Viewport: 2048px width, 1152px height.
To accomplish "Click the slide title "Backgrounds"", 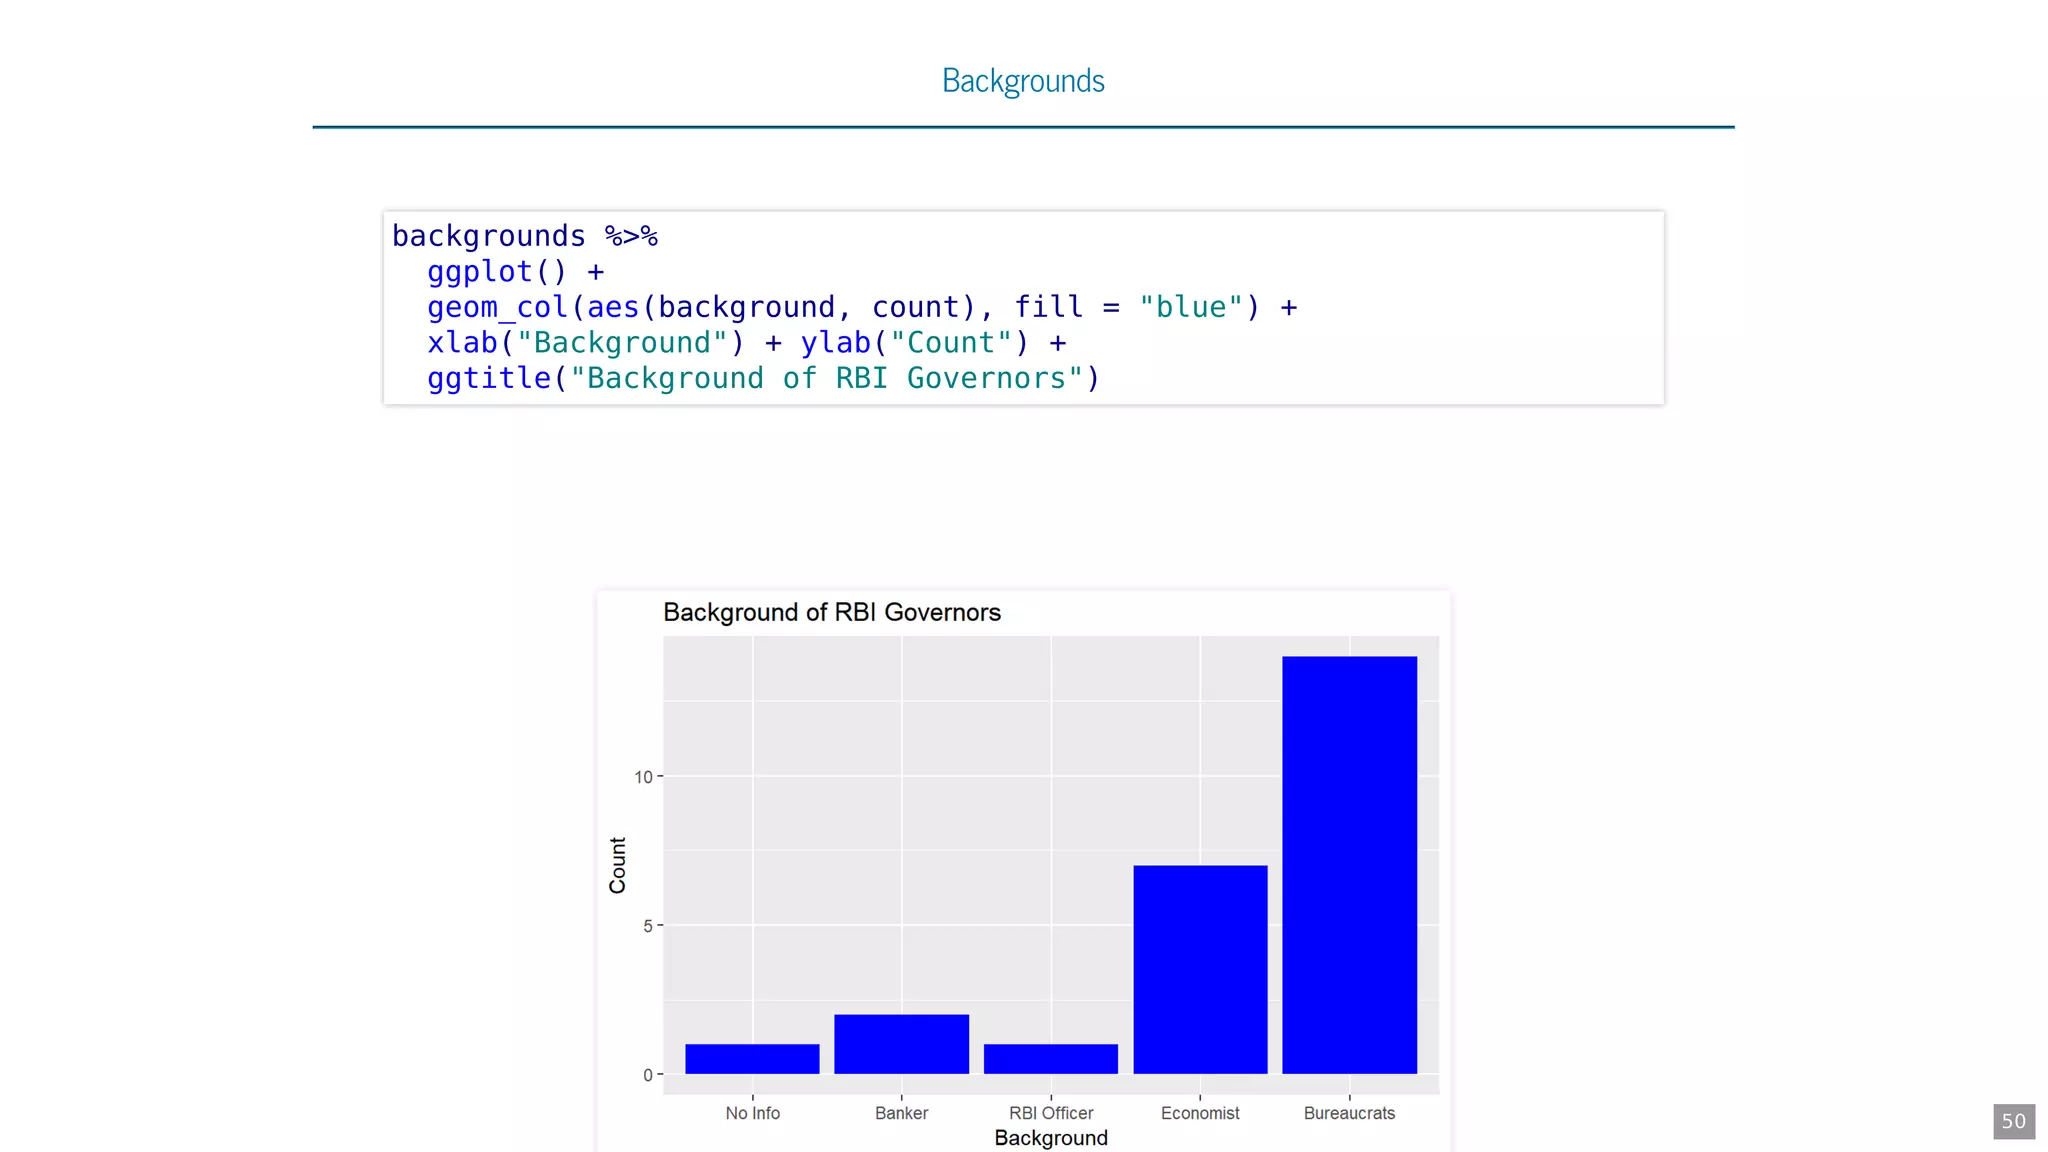I will pyautogui.click(x=1023, y=80).
